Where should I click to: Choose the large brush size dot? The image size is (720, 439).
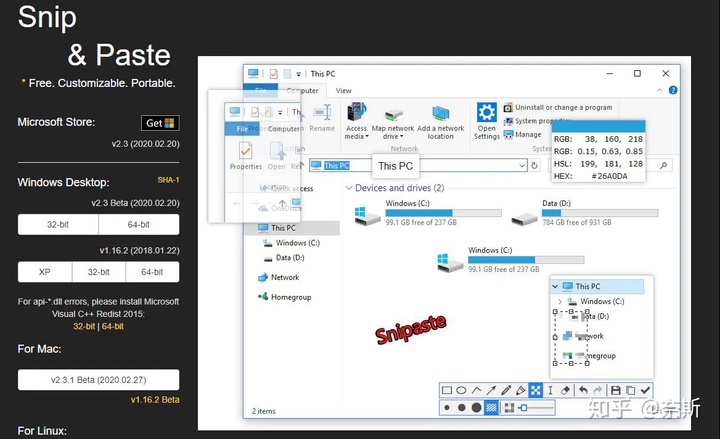[x=477, y=407]
